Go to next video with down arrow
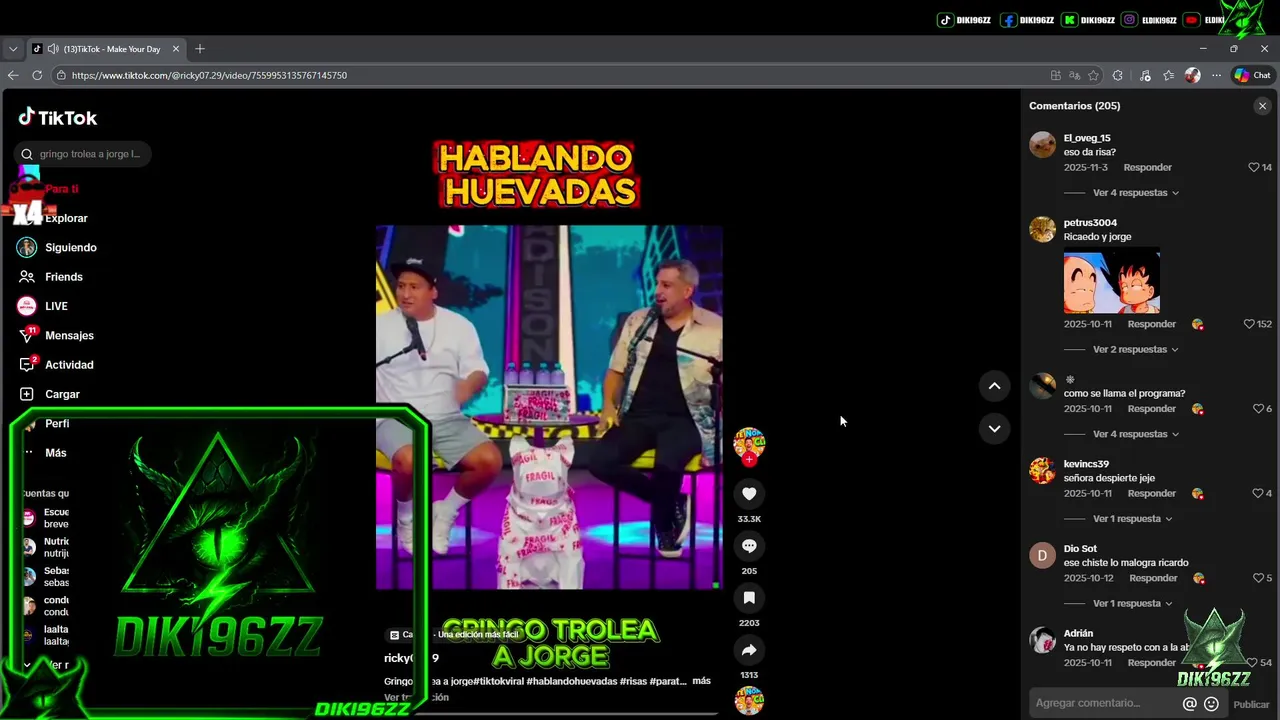The width and height of the screenshot is (1280, 720). point(994,428)
